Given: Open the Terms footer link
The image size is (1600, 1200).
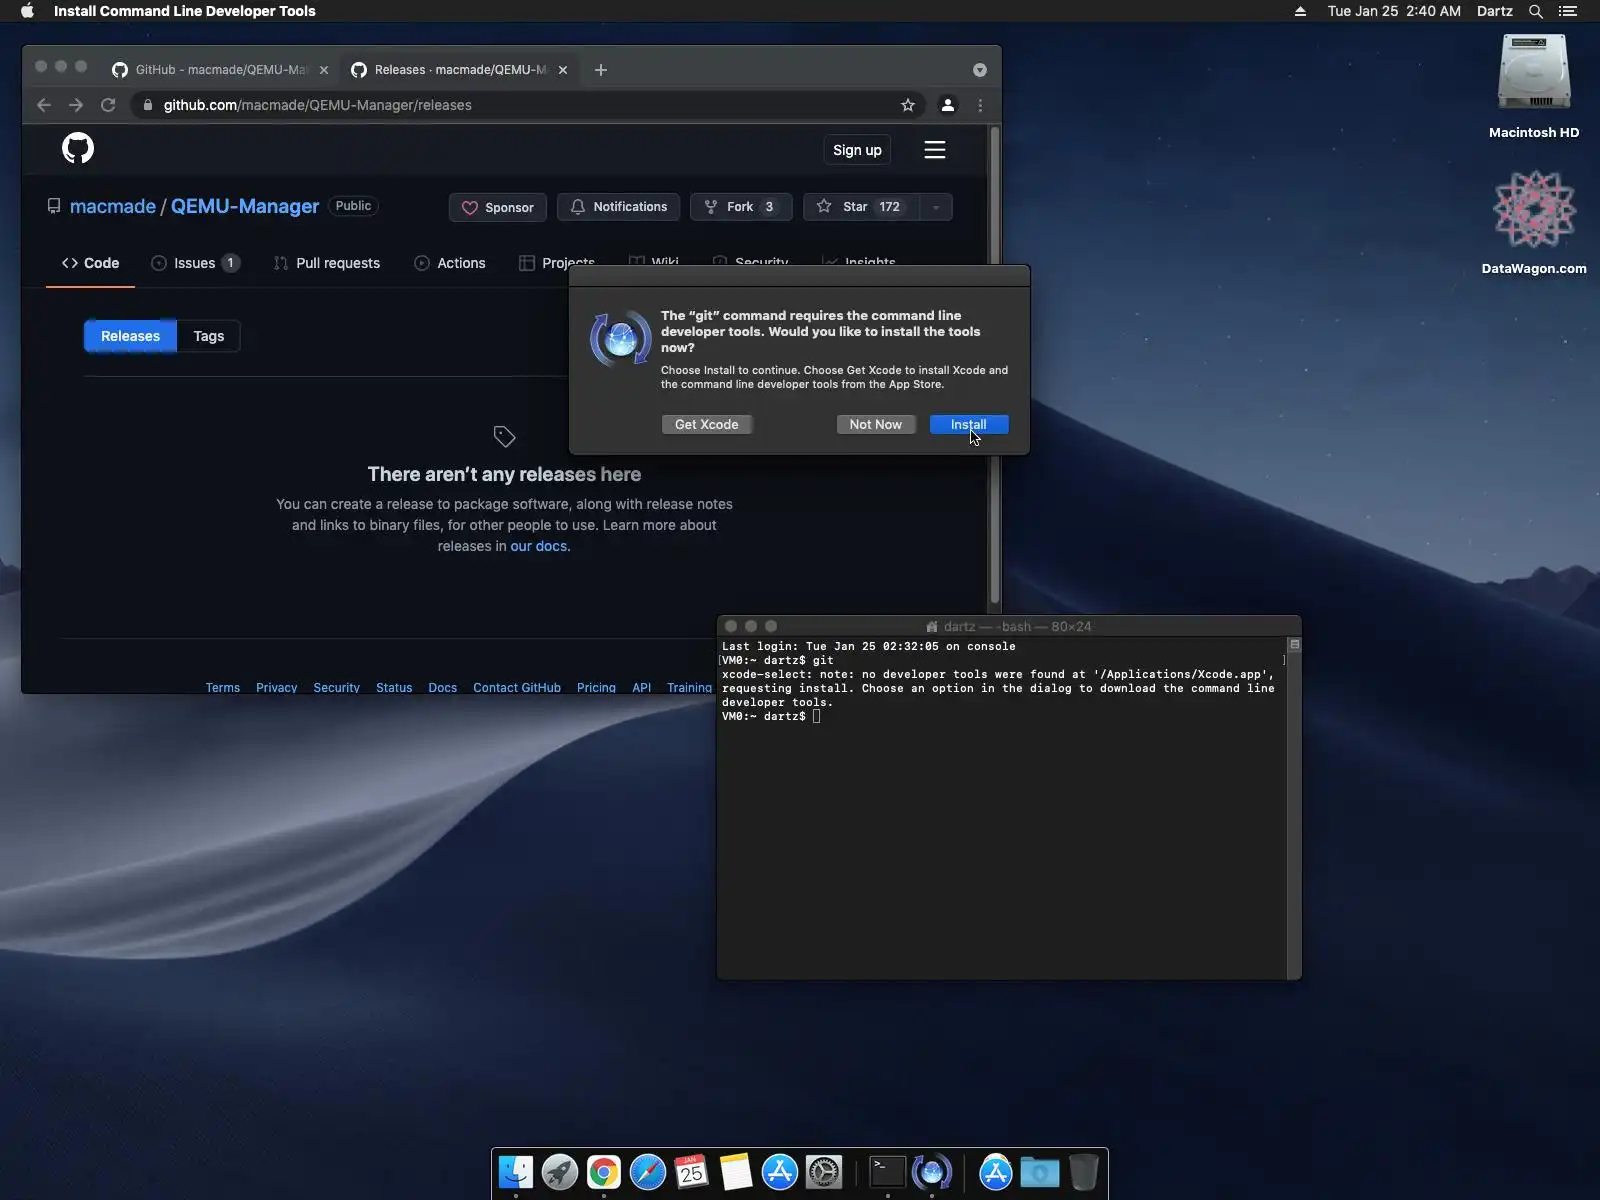Looking at the screenshot, I should click(x=223, y=688).
